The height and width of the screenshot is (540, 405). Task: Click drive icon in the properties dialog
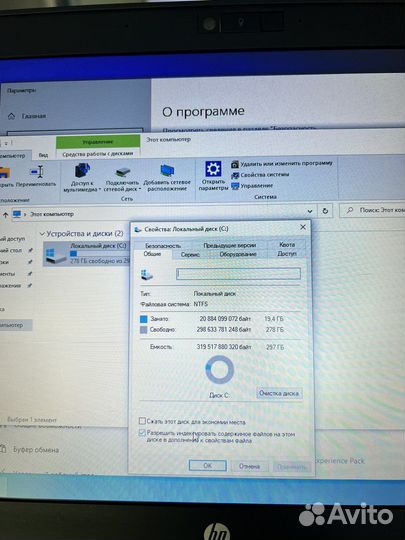(x=147, y=274)
